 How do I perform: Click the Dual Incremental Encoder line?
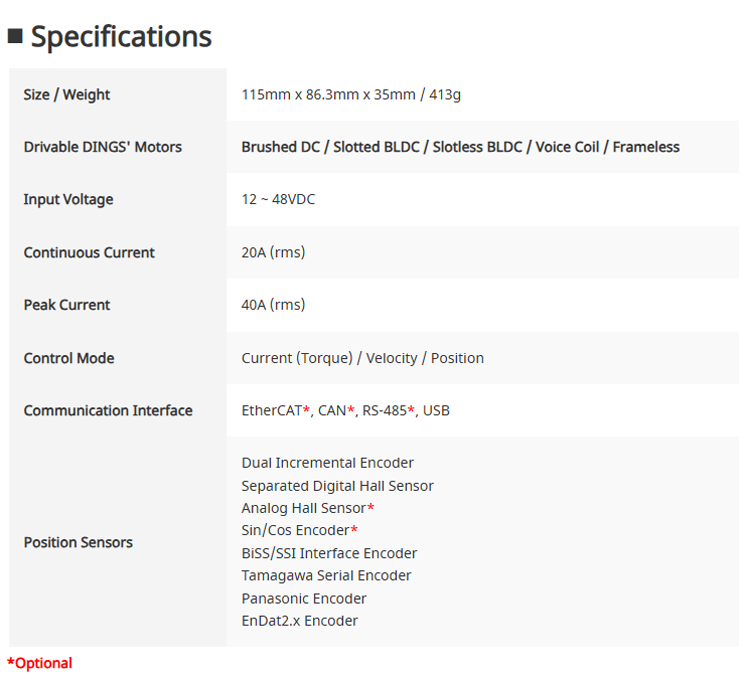[x=327, y=463]
